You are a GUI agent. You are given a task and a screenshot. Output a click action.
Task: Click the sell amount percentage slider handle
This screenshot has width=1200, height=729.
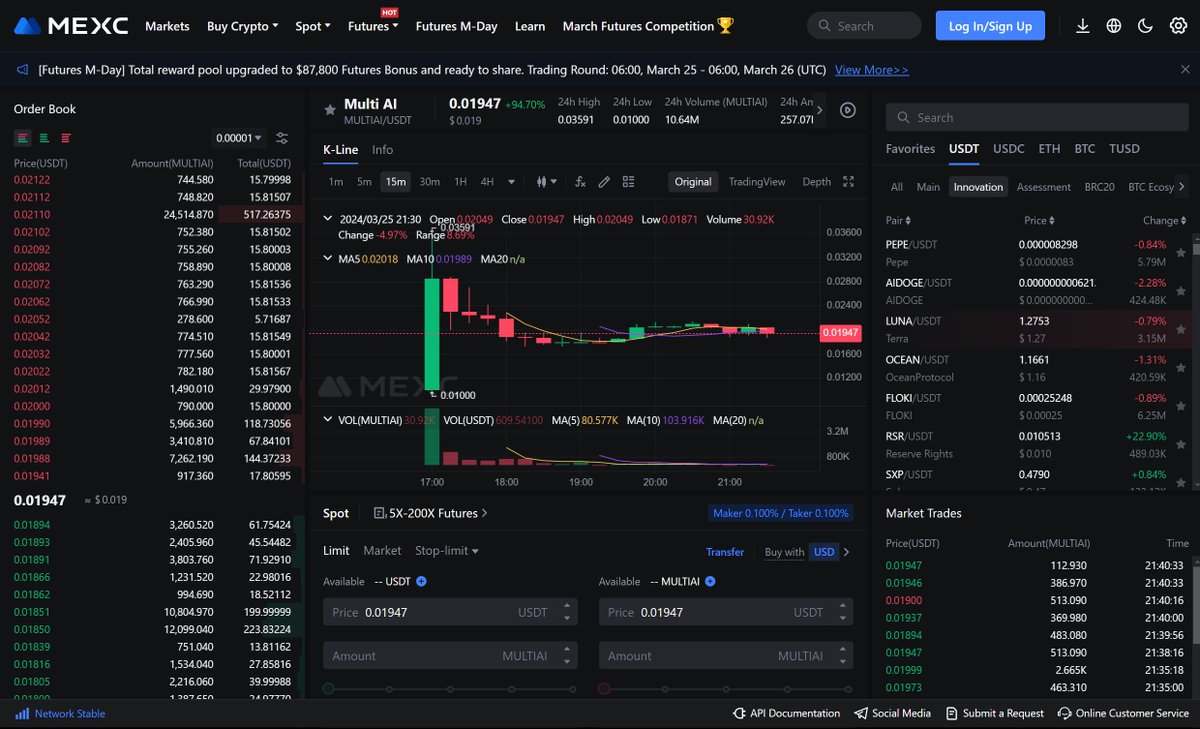pyautogui.click(x=604, y=689)
